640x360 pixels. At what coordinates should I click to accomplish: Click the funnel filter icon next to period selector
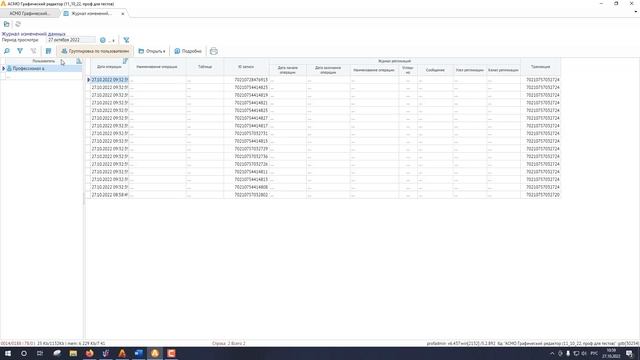[126, 40]
